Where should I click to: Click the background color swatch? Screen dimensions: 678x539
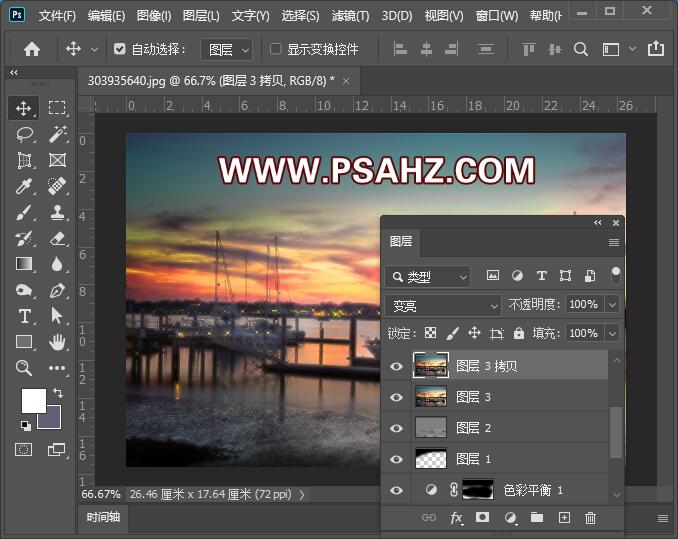click(54, 421)
